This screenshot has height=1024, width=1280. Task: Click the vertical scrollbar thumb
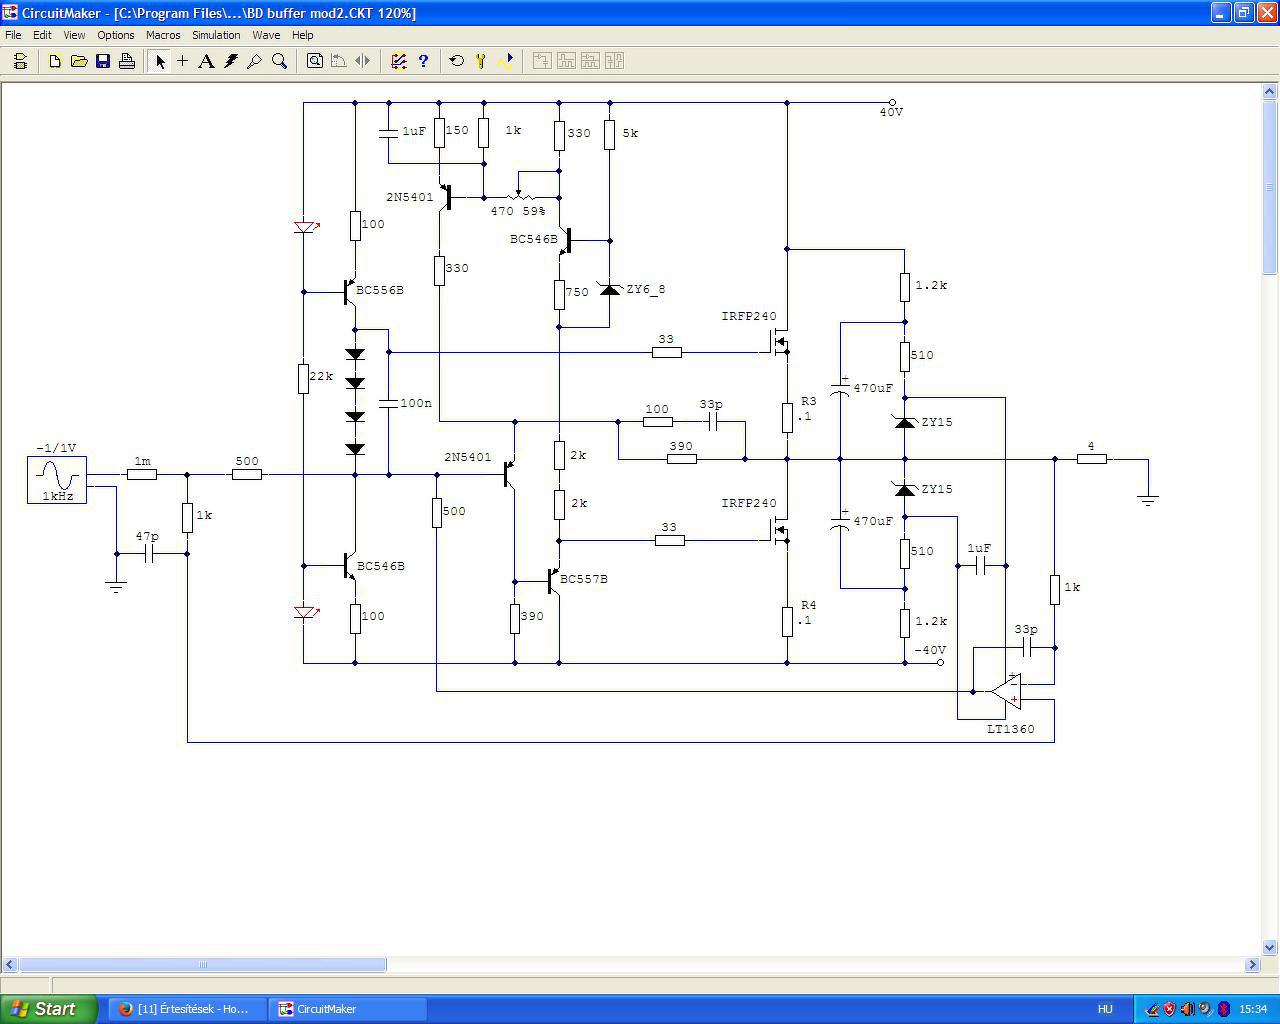tap(1271, 187)
